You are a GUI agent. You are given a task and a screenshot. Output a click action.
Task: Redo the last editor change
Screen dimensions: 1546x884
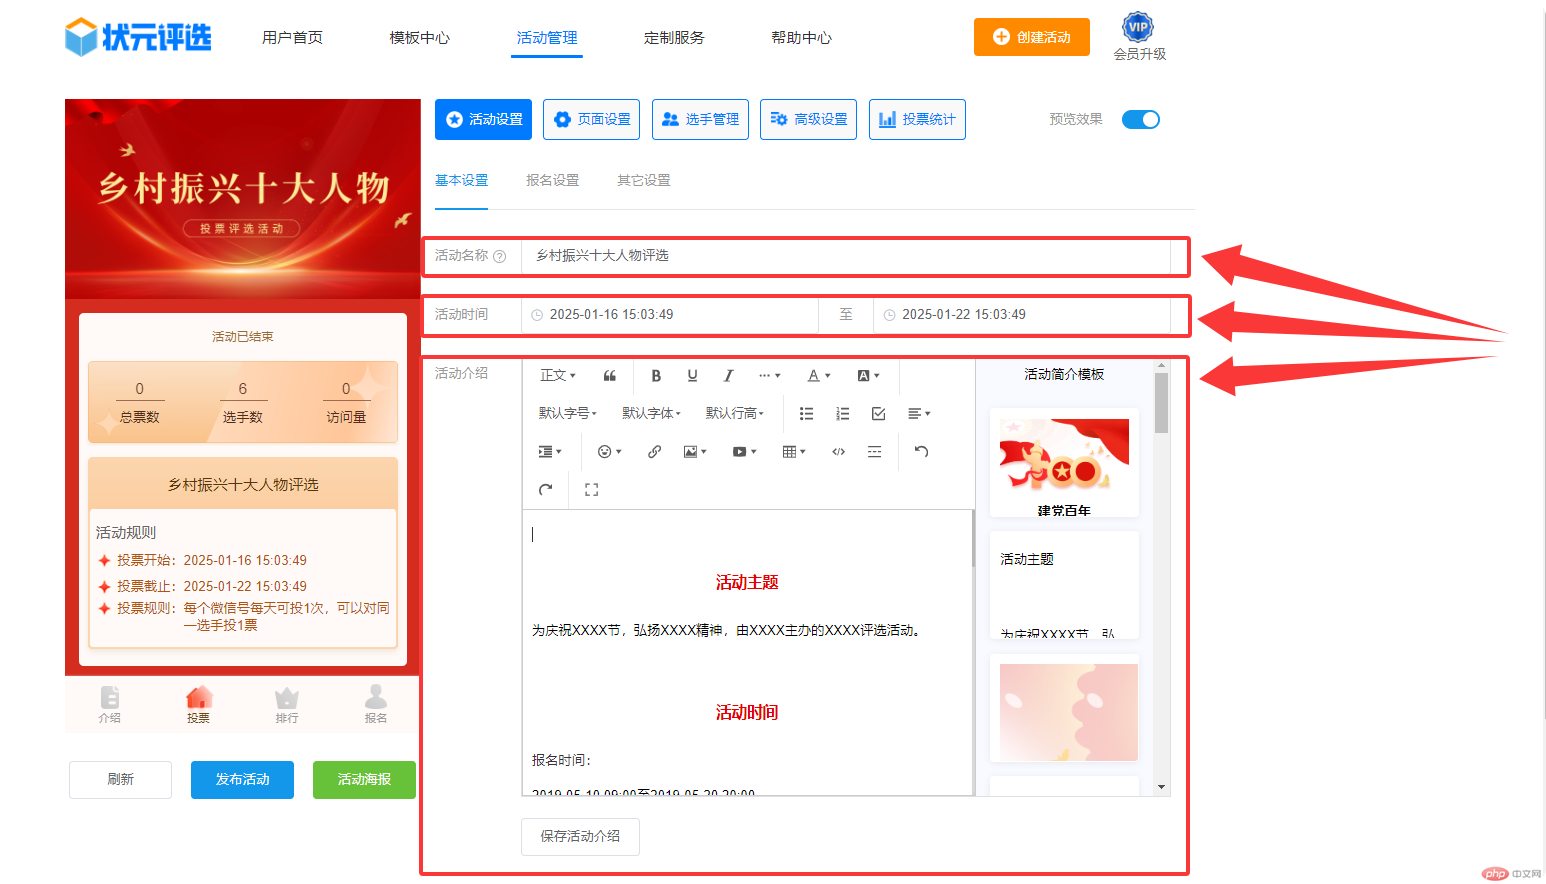click(545, 490)
